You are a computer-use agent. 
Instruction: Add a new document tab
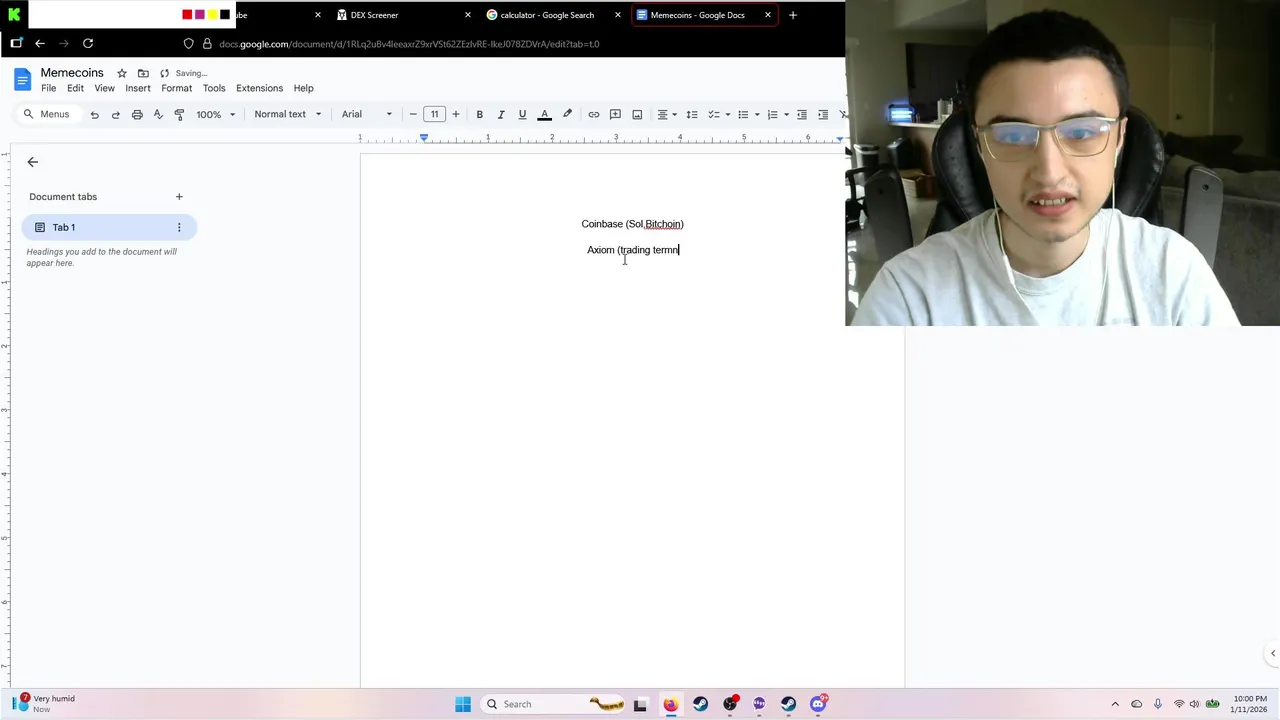pos(179,197)
